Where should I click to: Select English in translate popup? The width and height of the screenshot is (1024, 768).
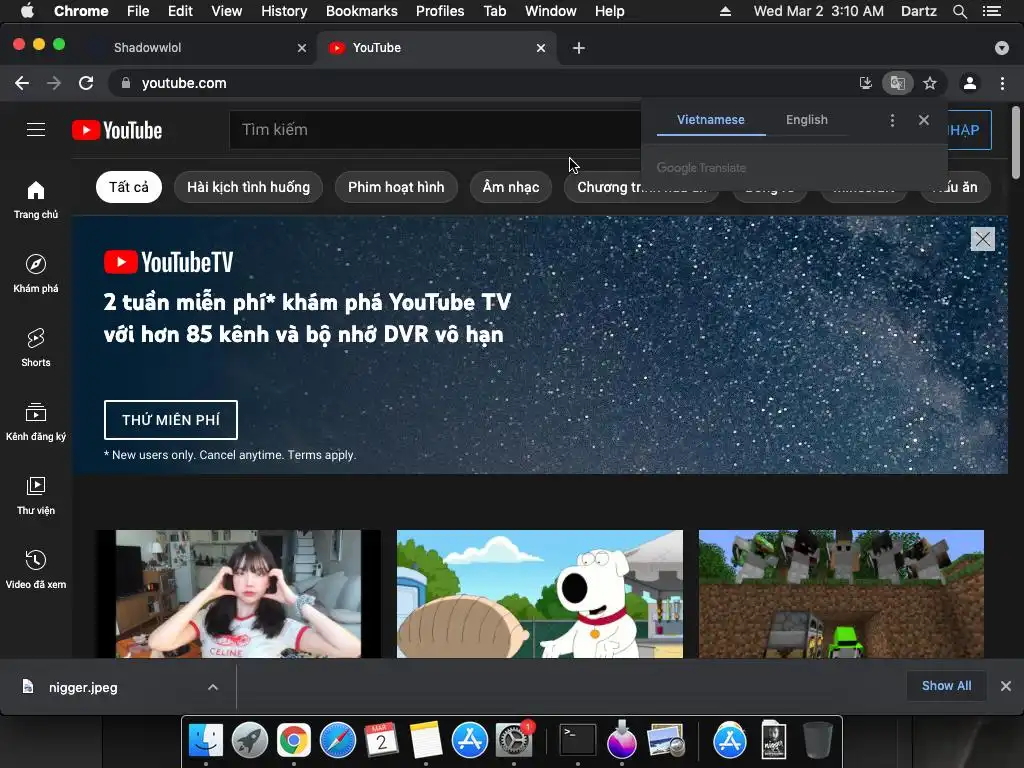tap(807, 120)
